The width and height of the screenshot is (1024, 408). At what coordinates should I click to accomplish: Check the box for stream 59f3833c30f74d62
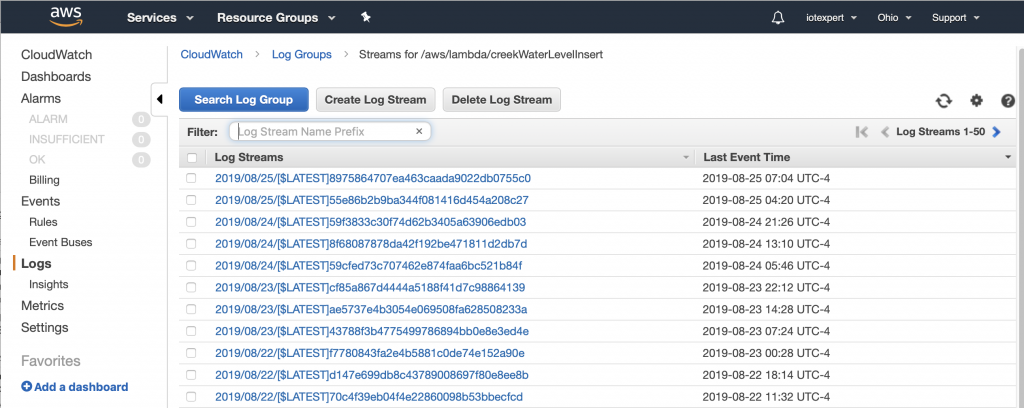[191, 222]
